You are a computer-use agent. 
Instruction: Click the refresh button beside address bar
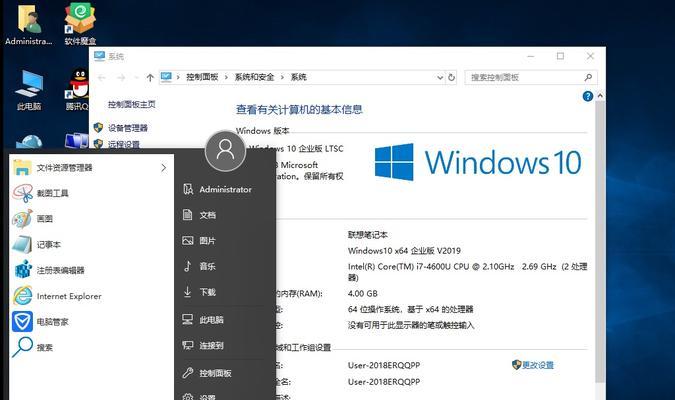451,78
